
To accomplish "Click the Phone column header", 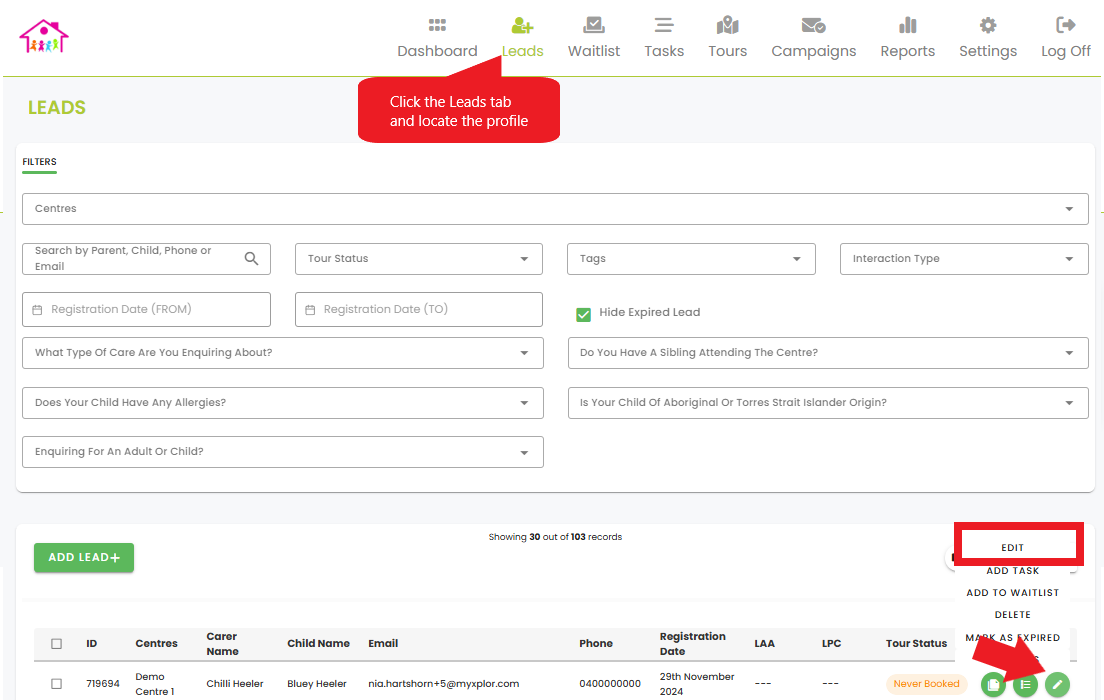I will [596, 644].
